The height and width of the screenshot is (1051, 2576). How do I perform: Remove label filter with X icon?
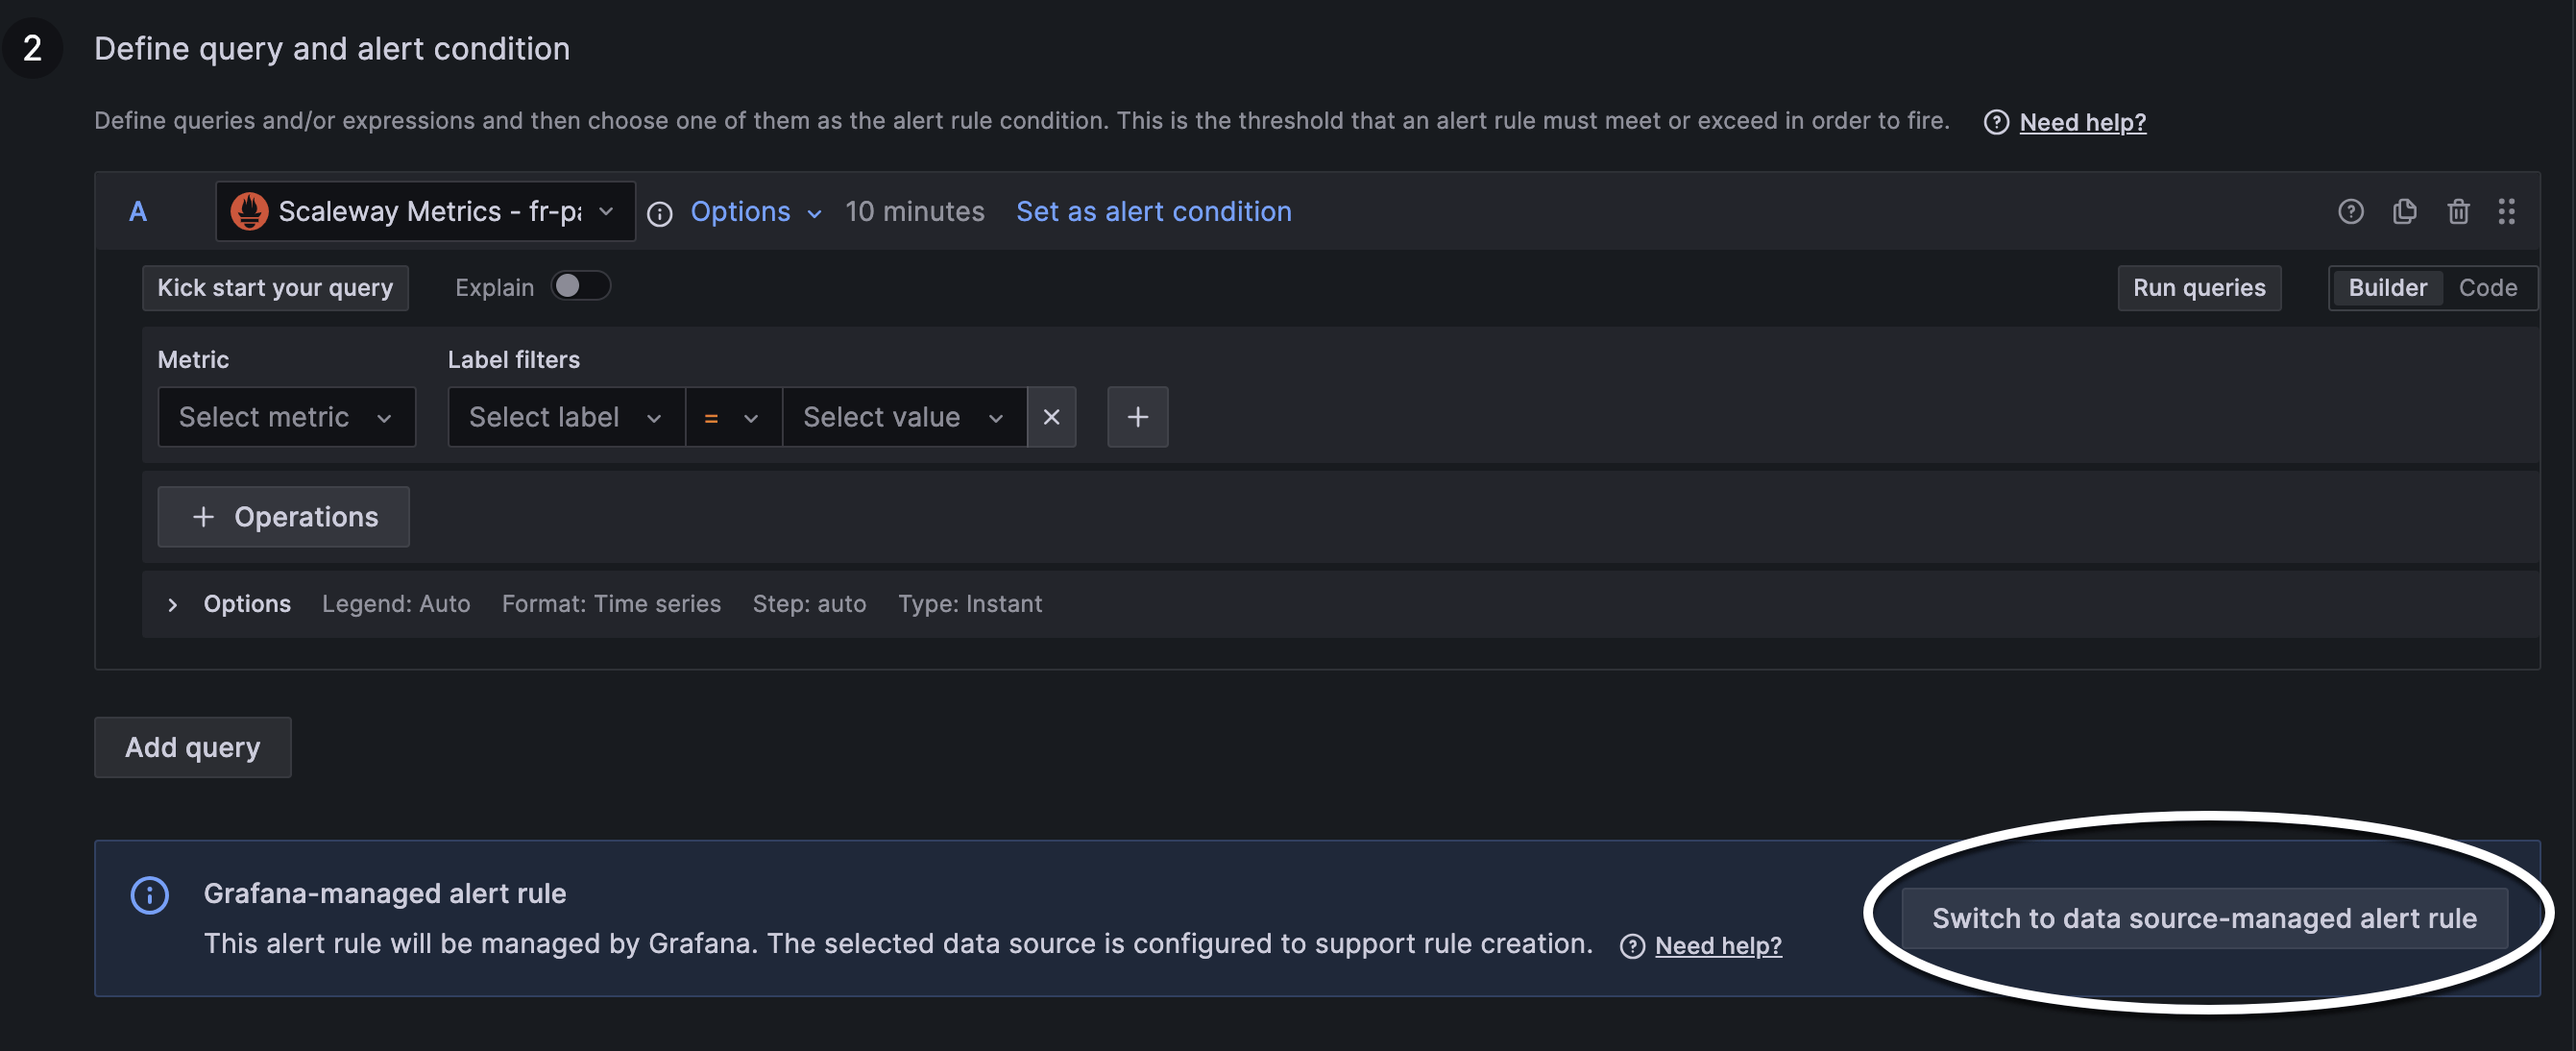(x=1051, y=417)
